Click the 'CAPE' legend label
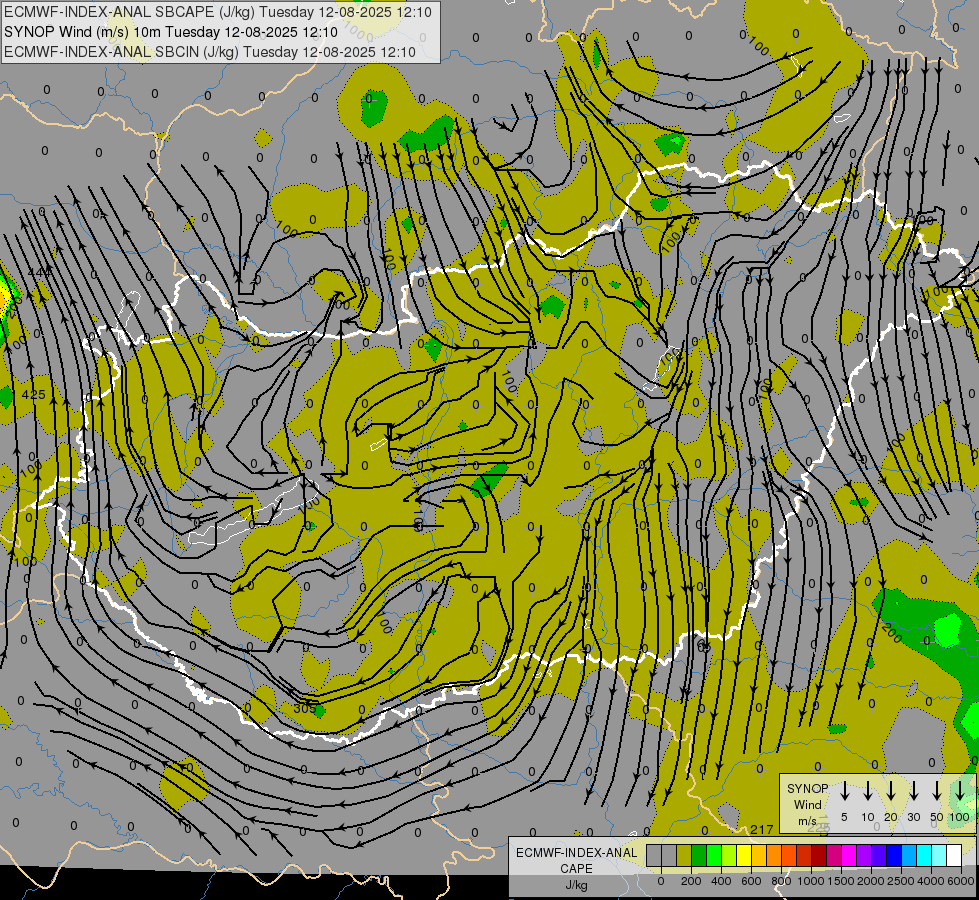This screenshot has height=900, width=979. point(576,868)
